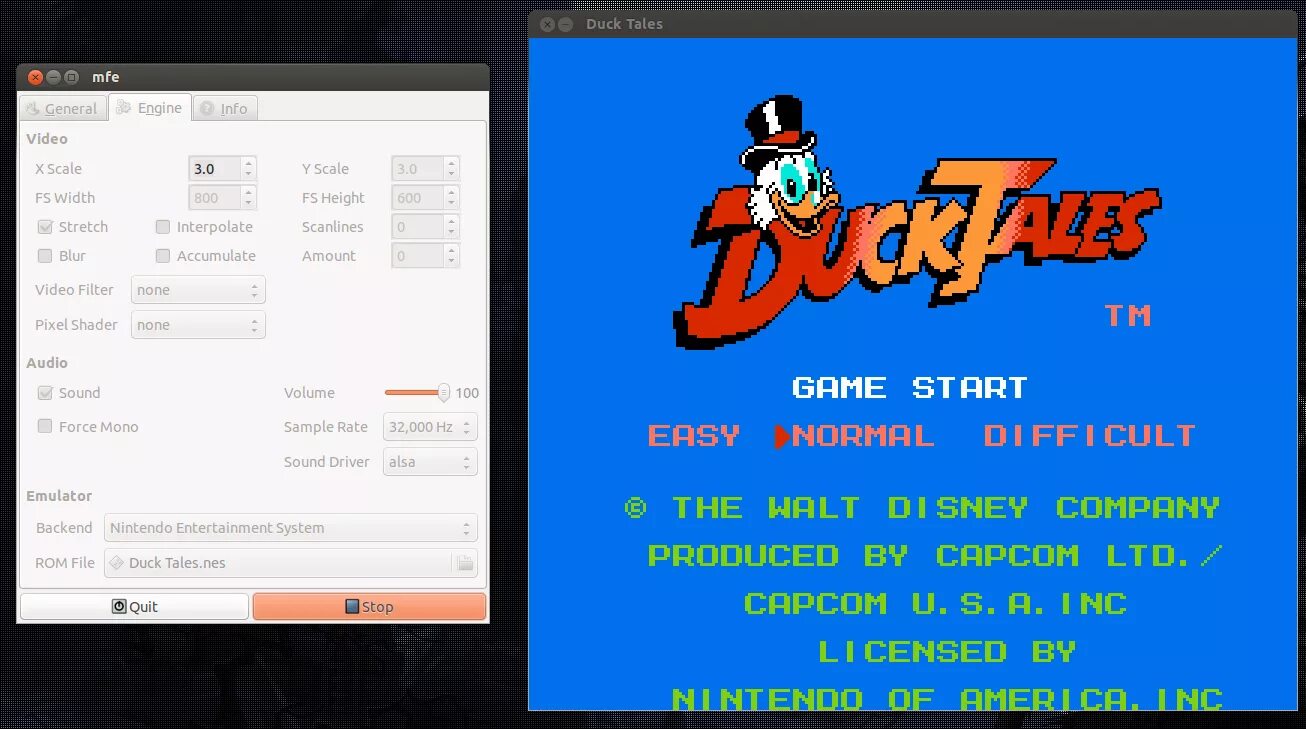Click the X Scale value field

[215, 169]
